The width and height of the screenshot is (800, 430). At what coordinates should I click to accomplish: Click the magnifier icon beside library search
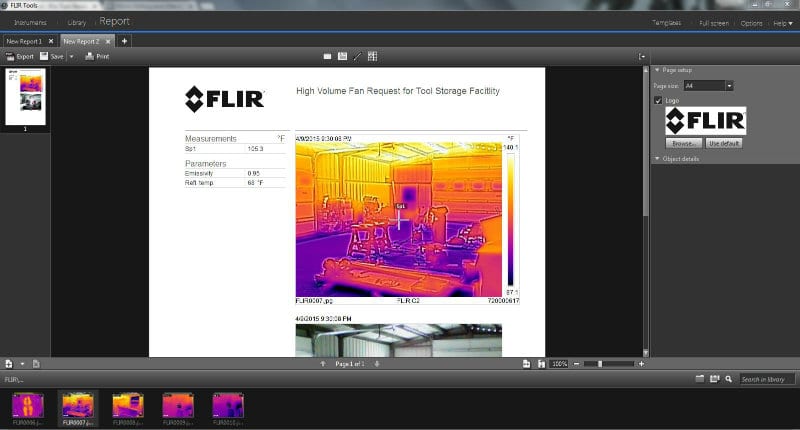pos(731,379)
